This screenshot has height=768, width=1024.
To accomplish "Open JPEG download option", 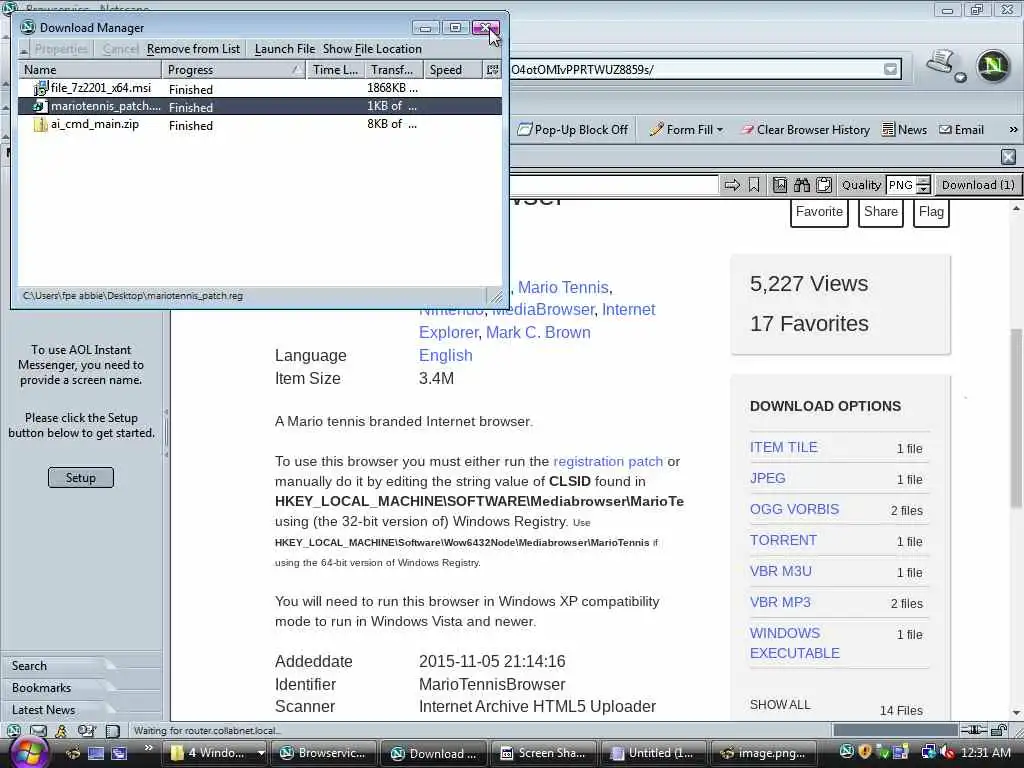I will coord(767,478).
